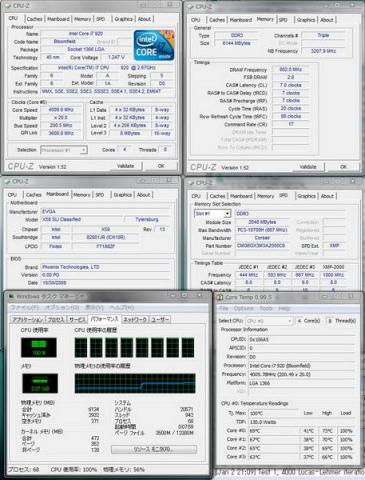Image resolution: width=365 pixels, height=480 pixels.
Task: Open the Graphics tab in the CPU-Z processor window
Action: tap(124, 19)
